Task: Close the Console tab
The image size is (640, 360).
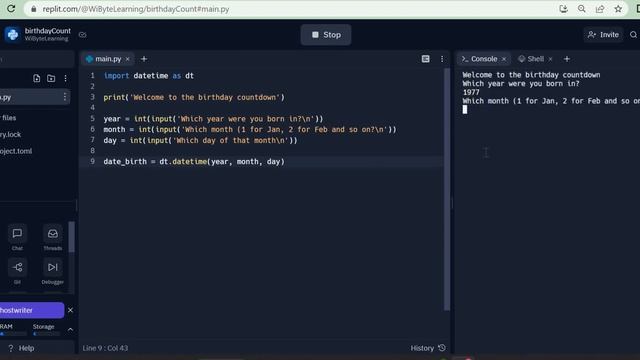Action: pyautogui.click(x=504, y=59)
